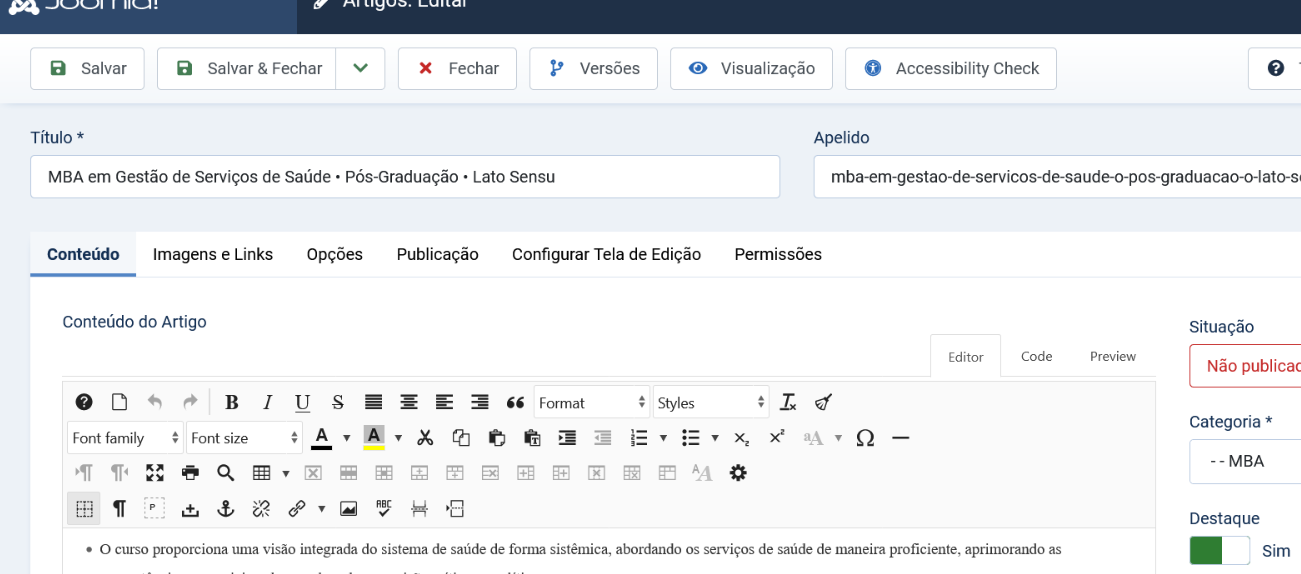Click the scissors Cut icon
Screen dimensions: 1301x574
(425, 438)
